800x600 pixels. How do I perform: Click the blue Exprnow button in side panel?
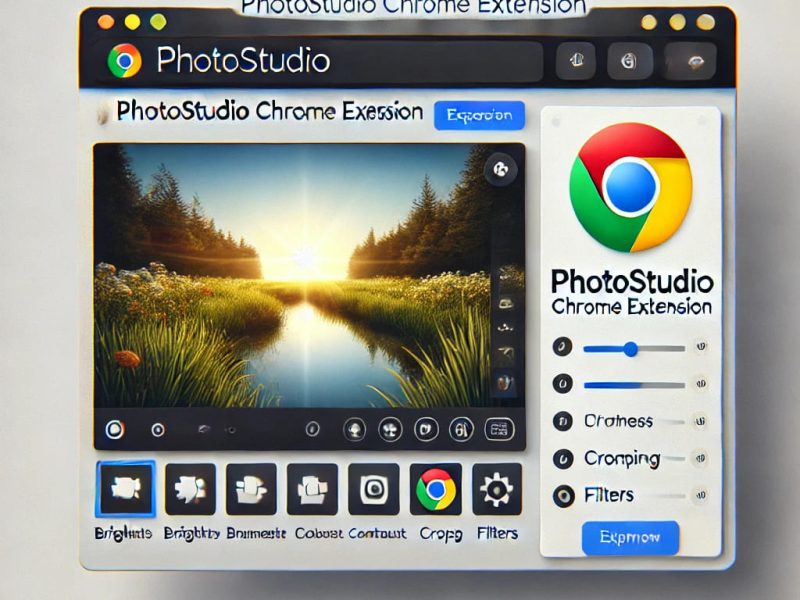[x=630, y=538]
